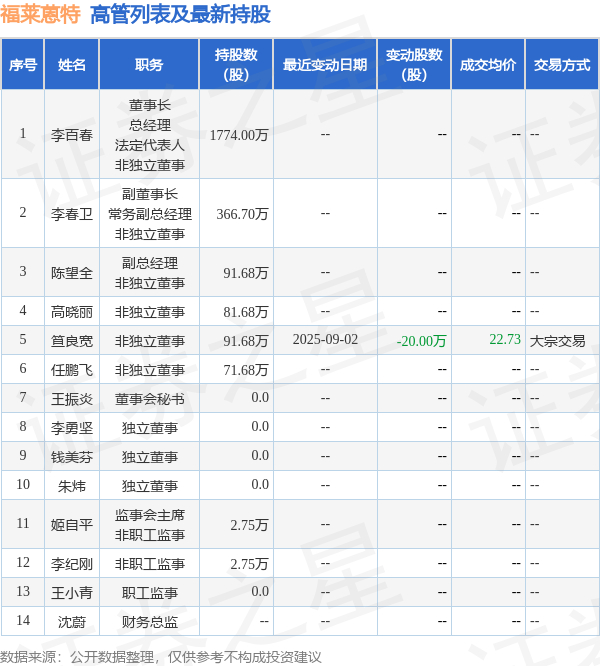Click the 法定代表人 position text
The width and height of the screenshot is (600, 666).
pos(149,145)
